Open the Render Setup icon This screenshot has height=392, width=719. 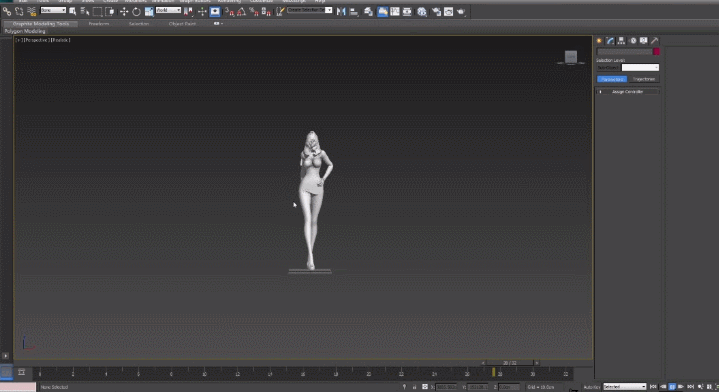pyautogui.click(x=436, y=11)
